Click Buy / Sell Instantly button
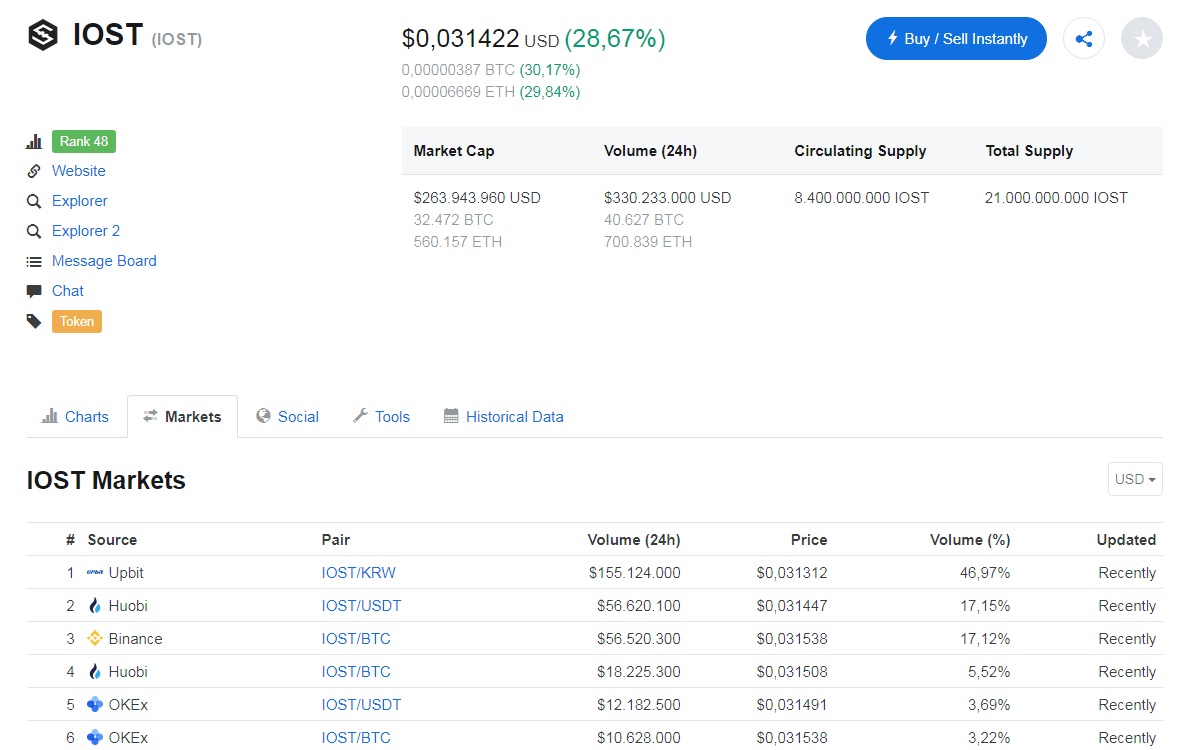 click(956, 38)
